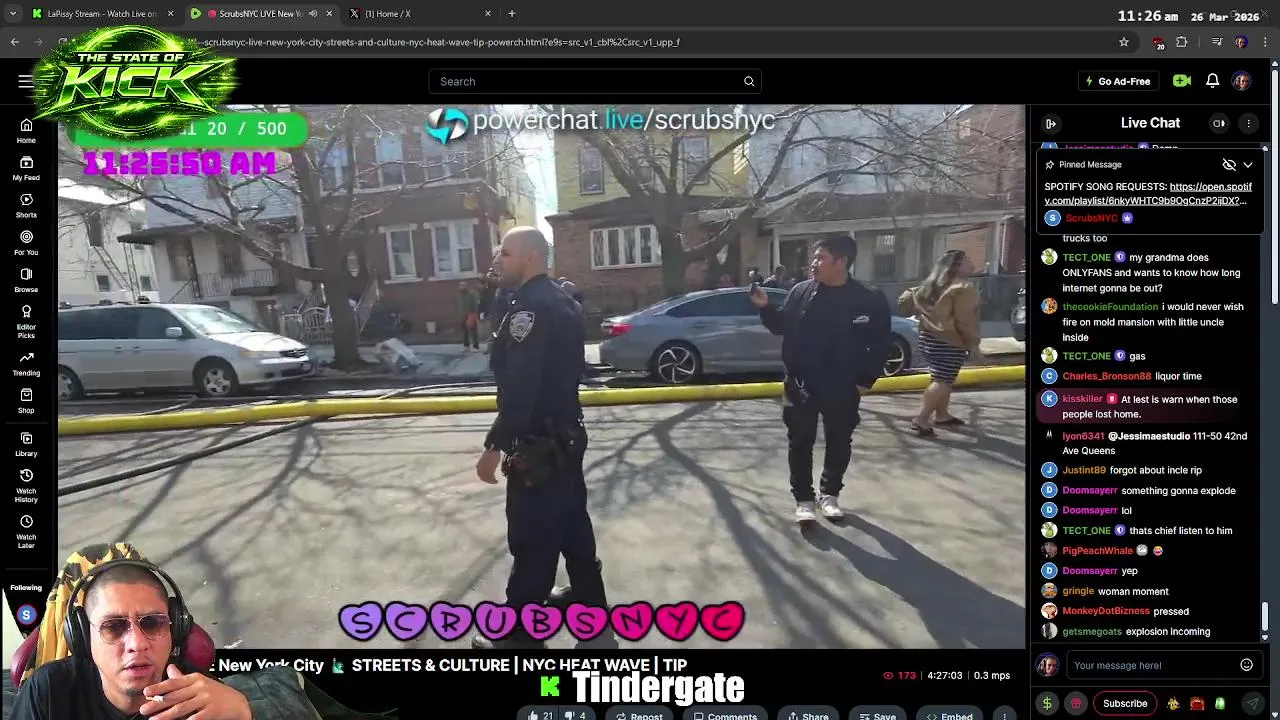The height and width of the screenshot is (720, 1280).
Task: Collapse the Live Chat panel
Action: click(1051, 123)
